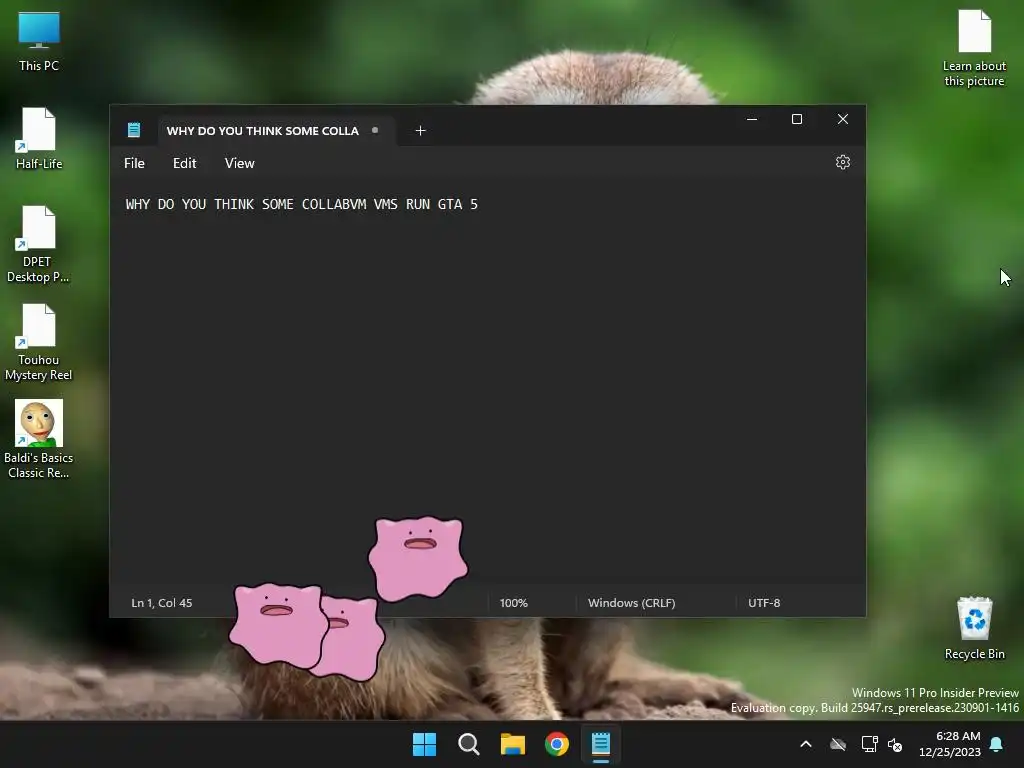Click Windows (CRLF) line ending indicator
Screen dimensions: 1024x768
pyautogui.click(x=632, y=603)
